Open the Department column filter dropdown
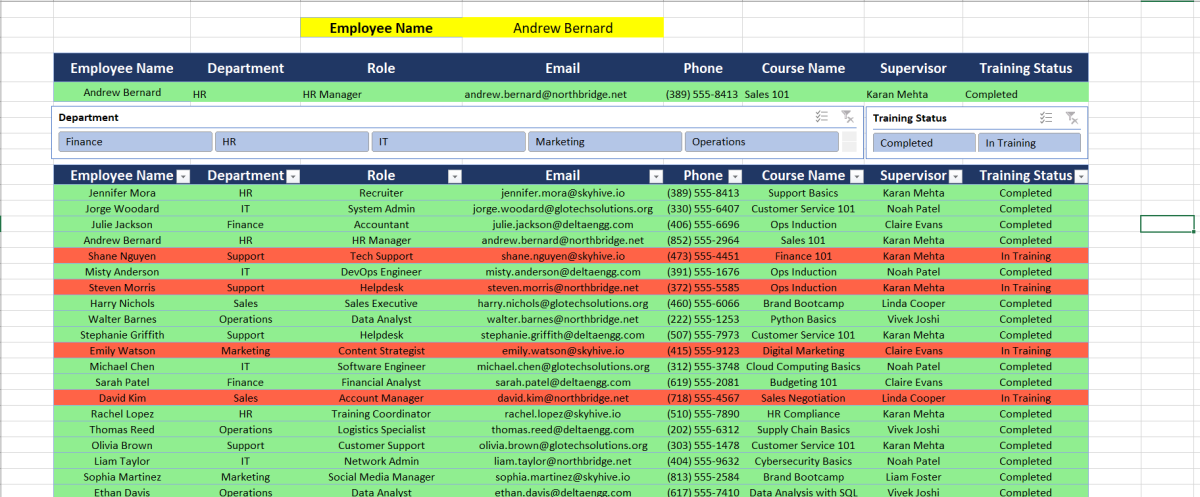The height and width of the screenshot is (497, 1200). [293, 176]
